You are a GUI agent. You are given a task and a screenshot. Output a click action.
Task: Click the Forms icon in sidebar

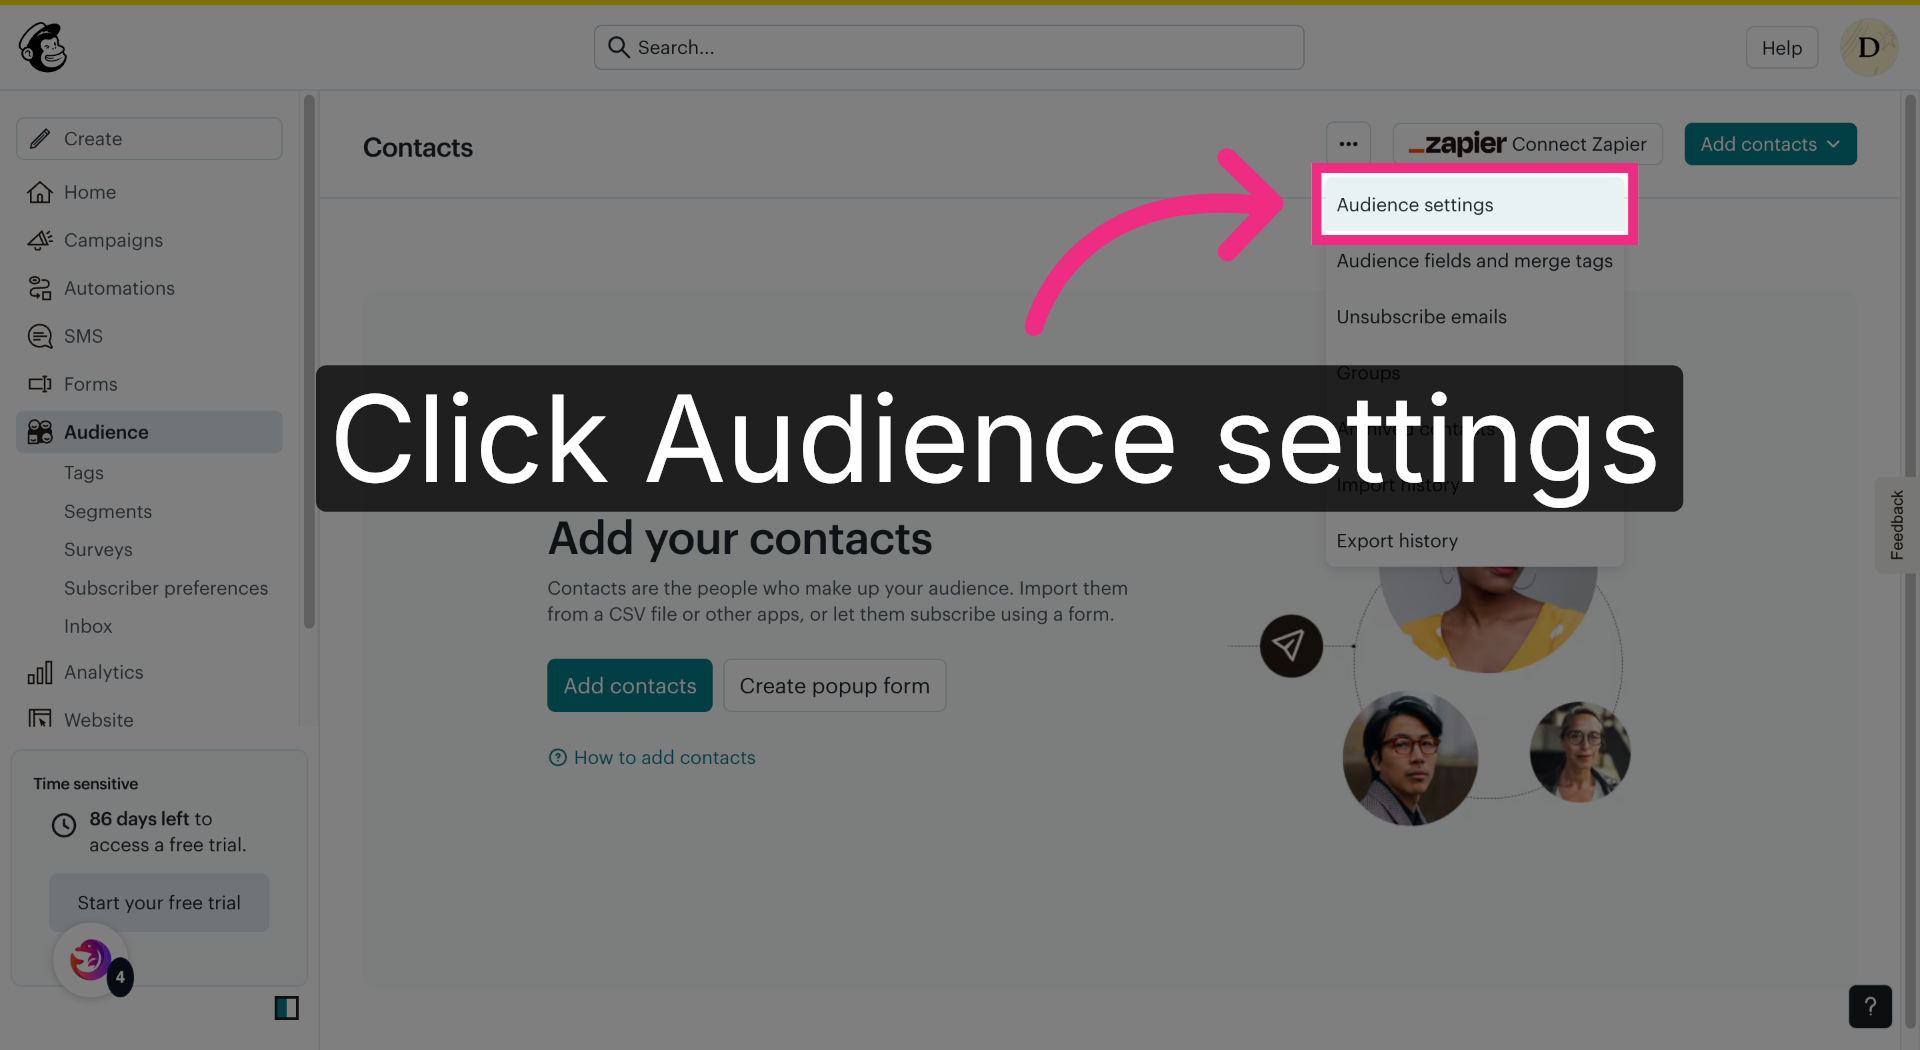(x=40, y=384)
